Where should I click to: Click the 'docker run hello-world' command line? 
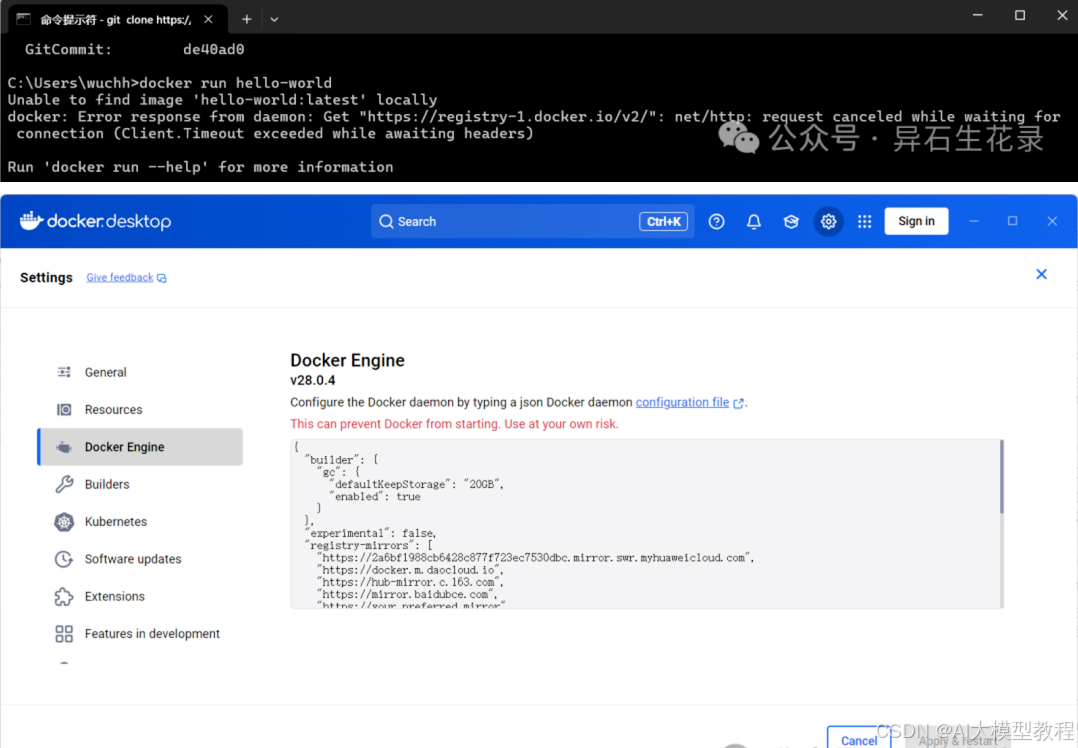click(x=170, y=83)
